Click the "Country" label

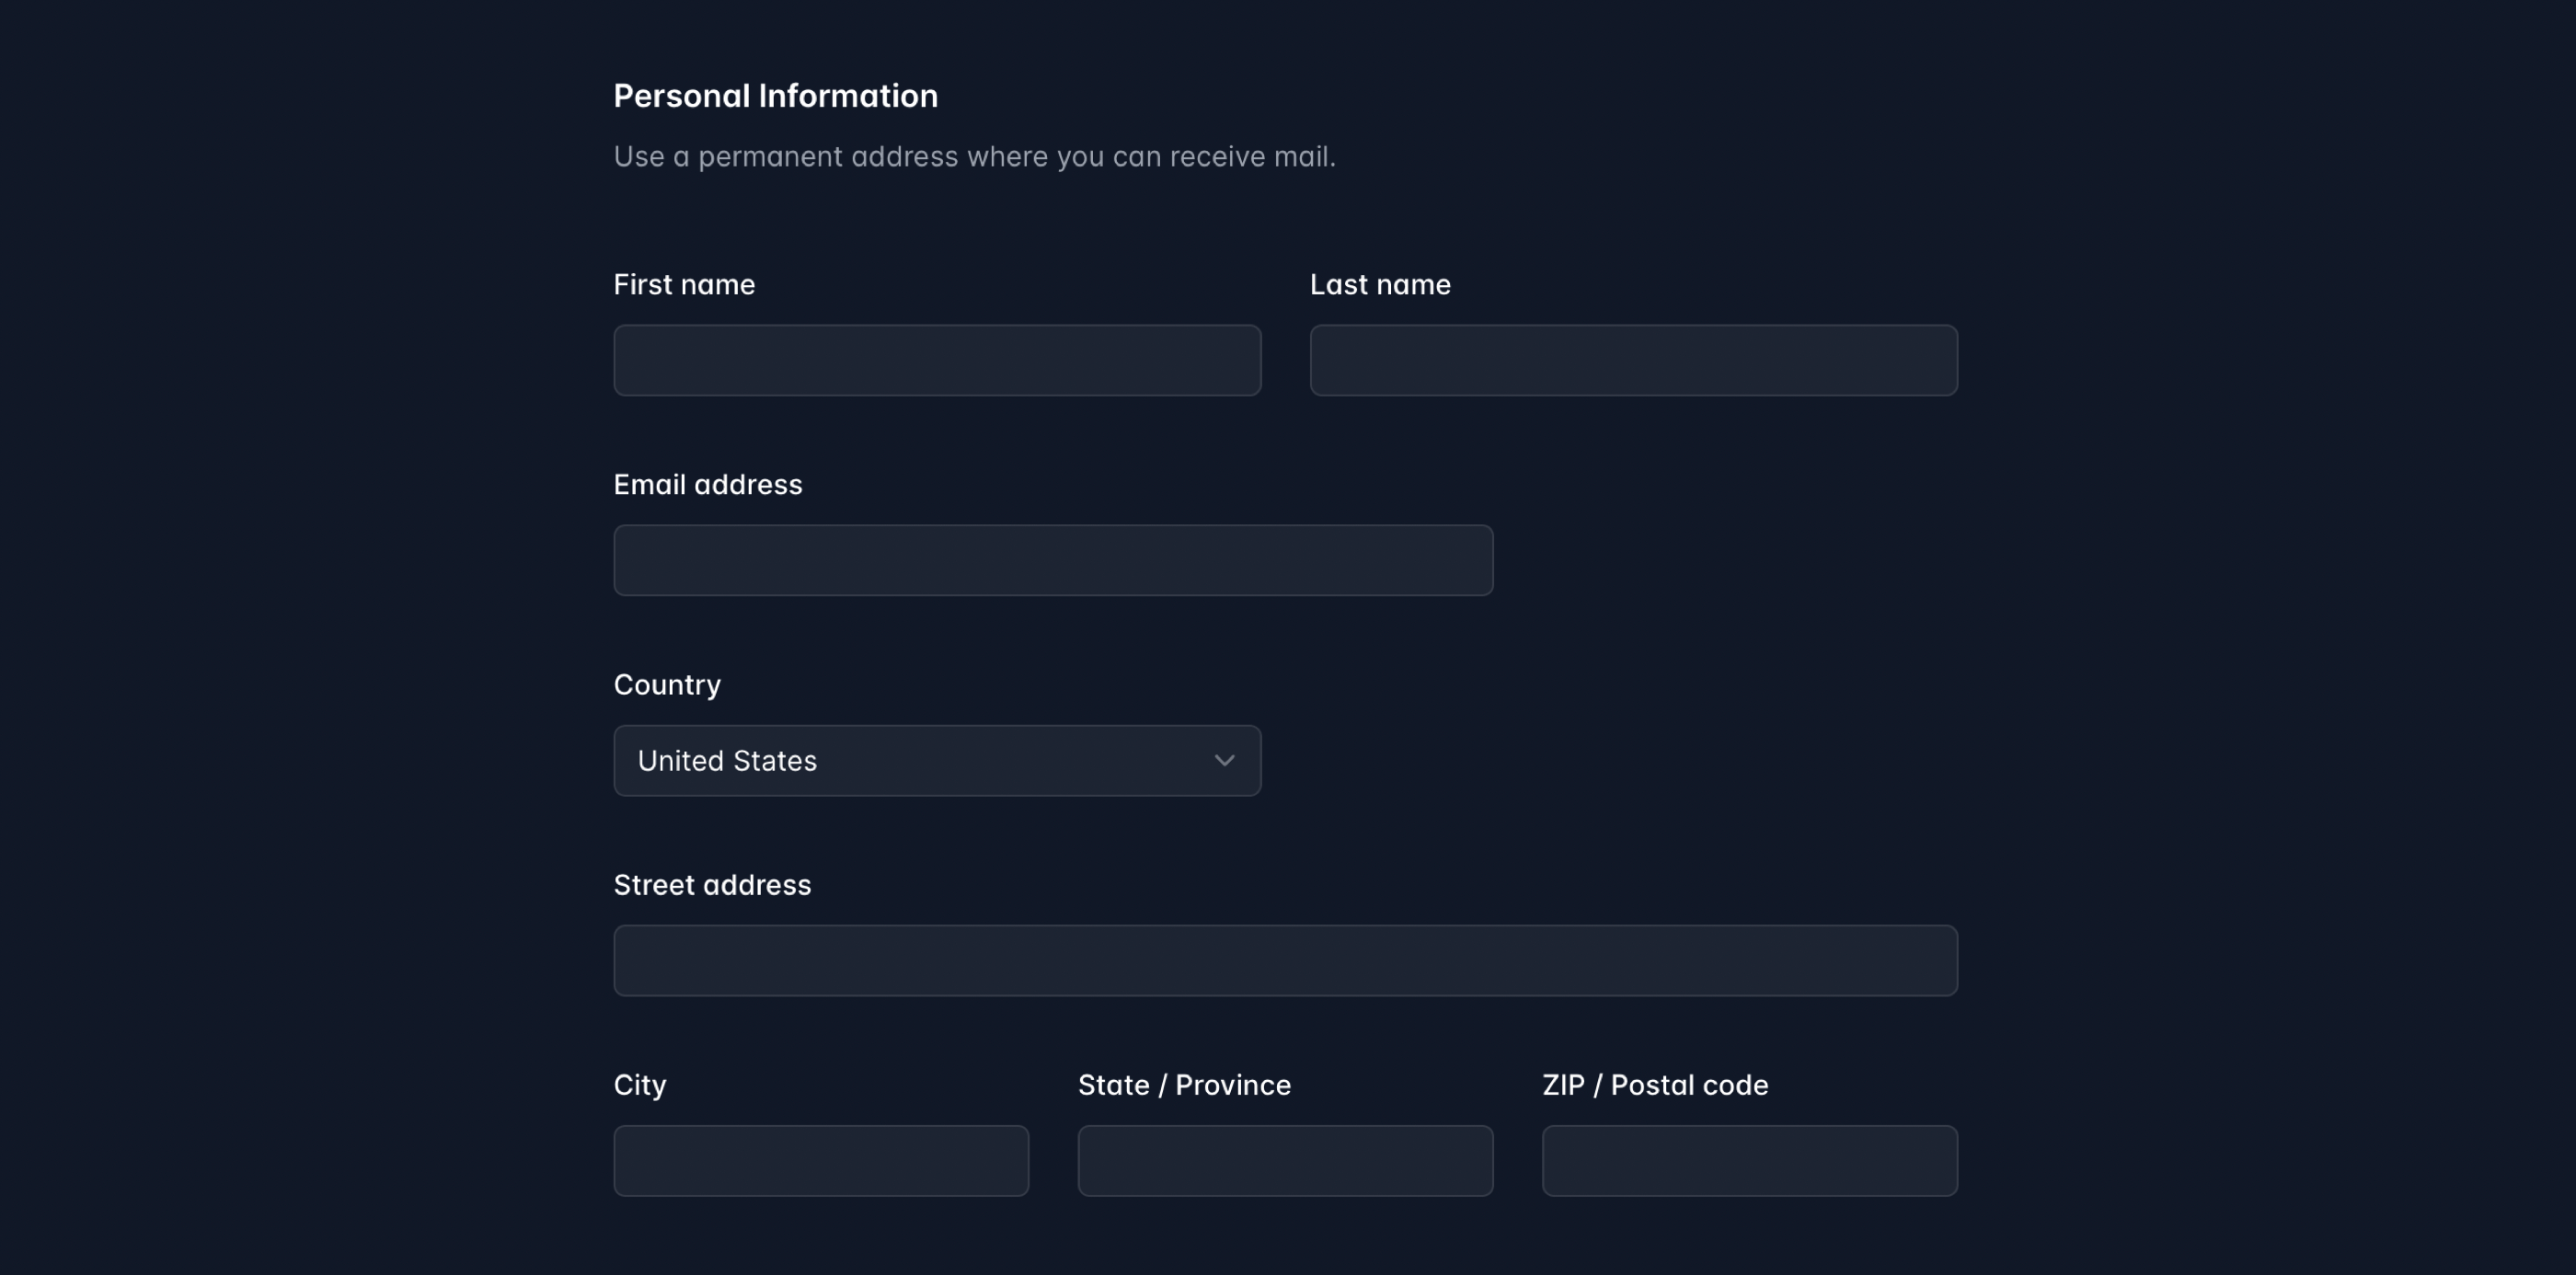click(667, 685)
